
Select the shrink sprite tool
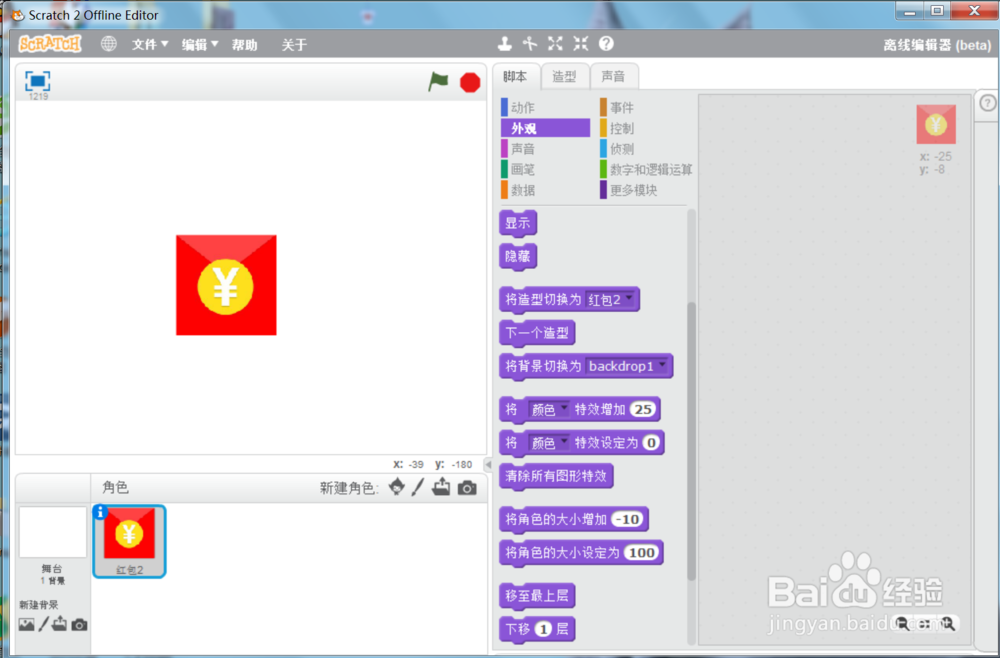[x=581, y=44]
